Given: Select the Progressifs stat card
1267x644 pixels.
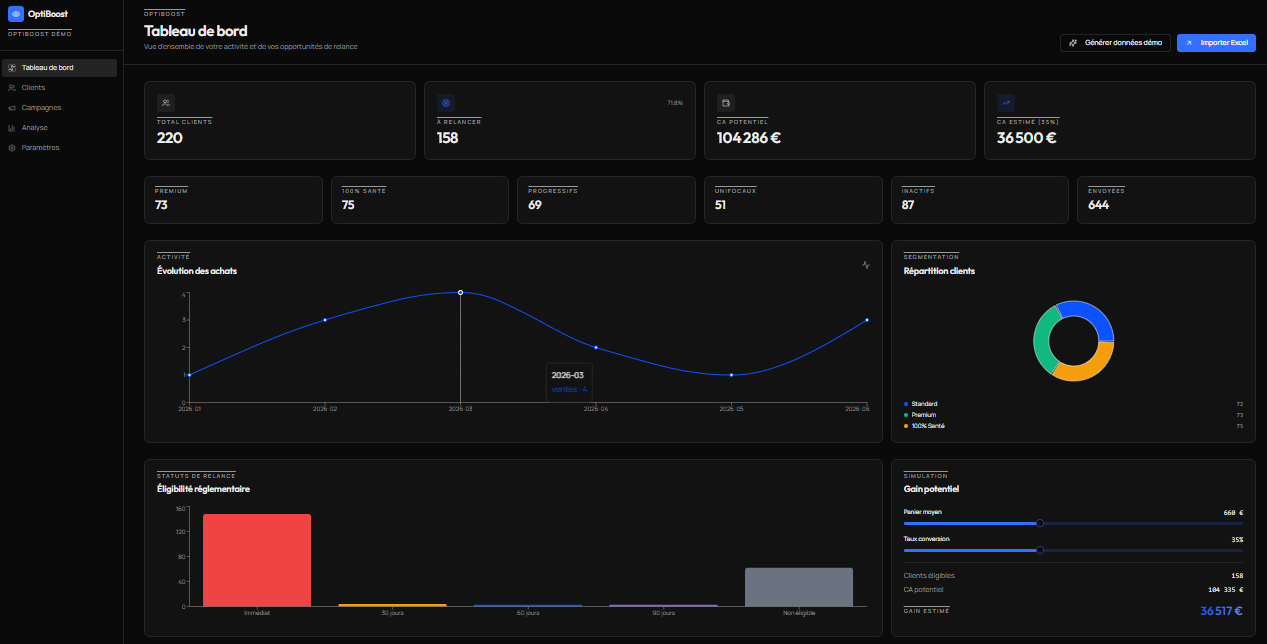Looking at the screenshot, I should (x=607, y=200).
